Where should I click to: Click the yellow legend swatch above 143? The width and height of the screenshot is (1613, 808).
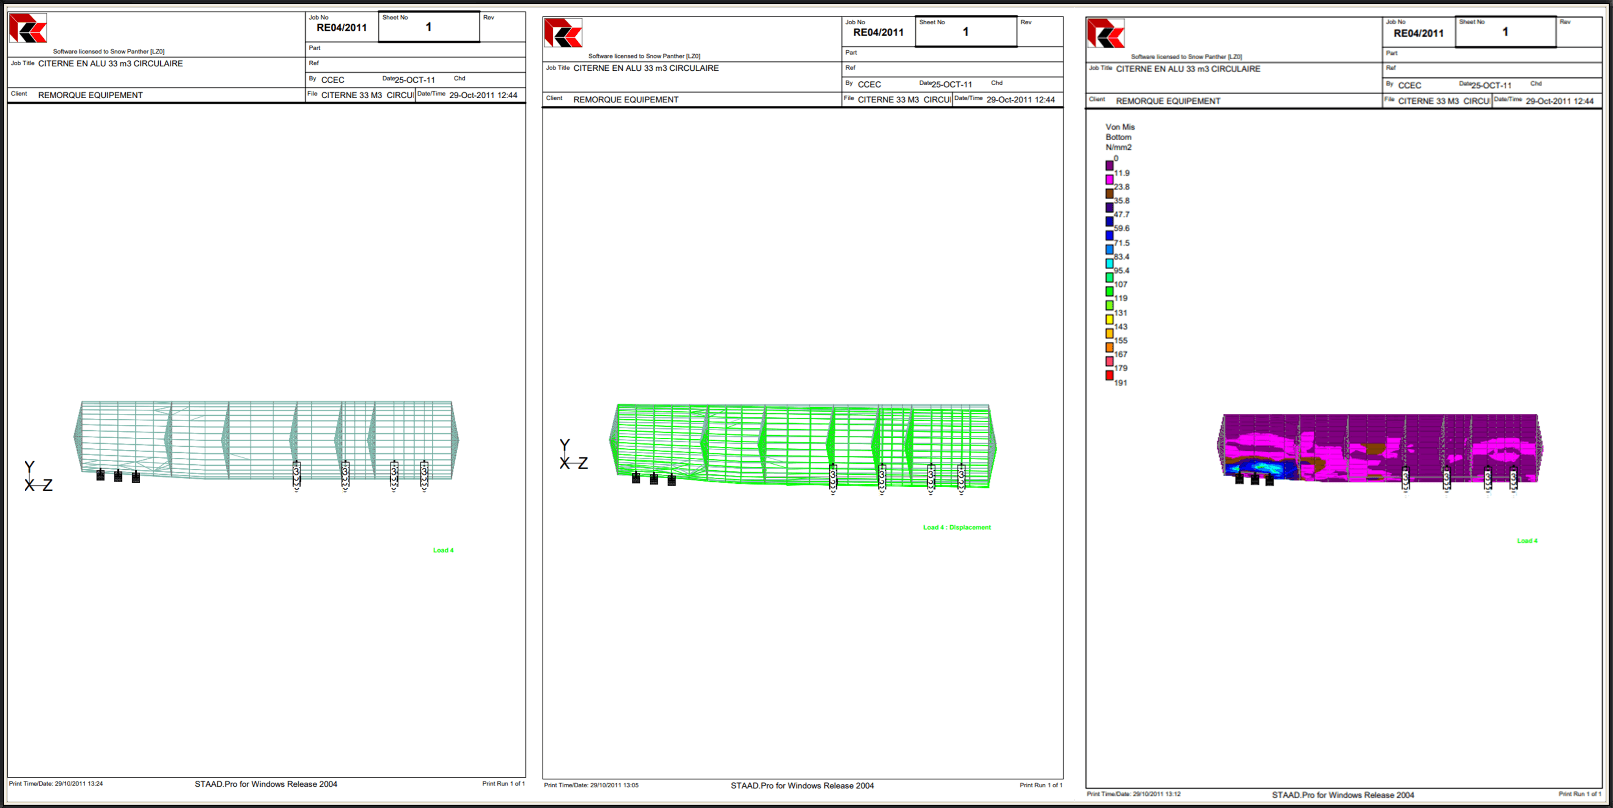click(1109, 319)
